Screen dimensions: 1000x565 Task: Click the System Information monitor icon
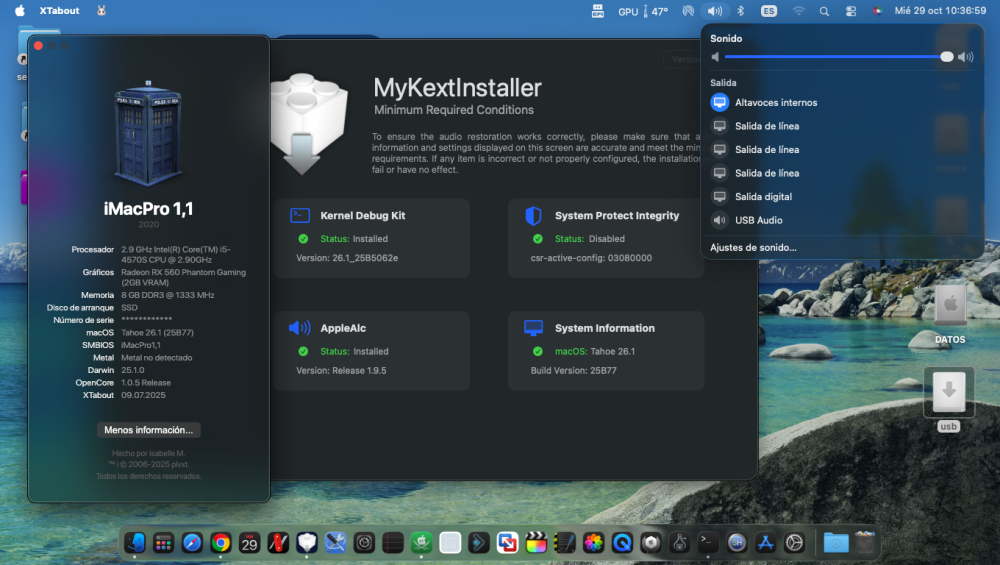(x=533, y=328)
